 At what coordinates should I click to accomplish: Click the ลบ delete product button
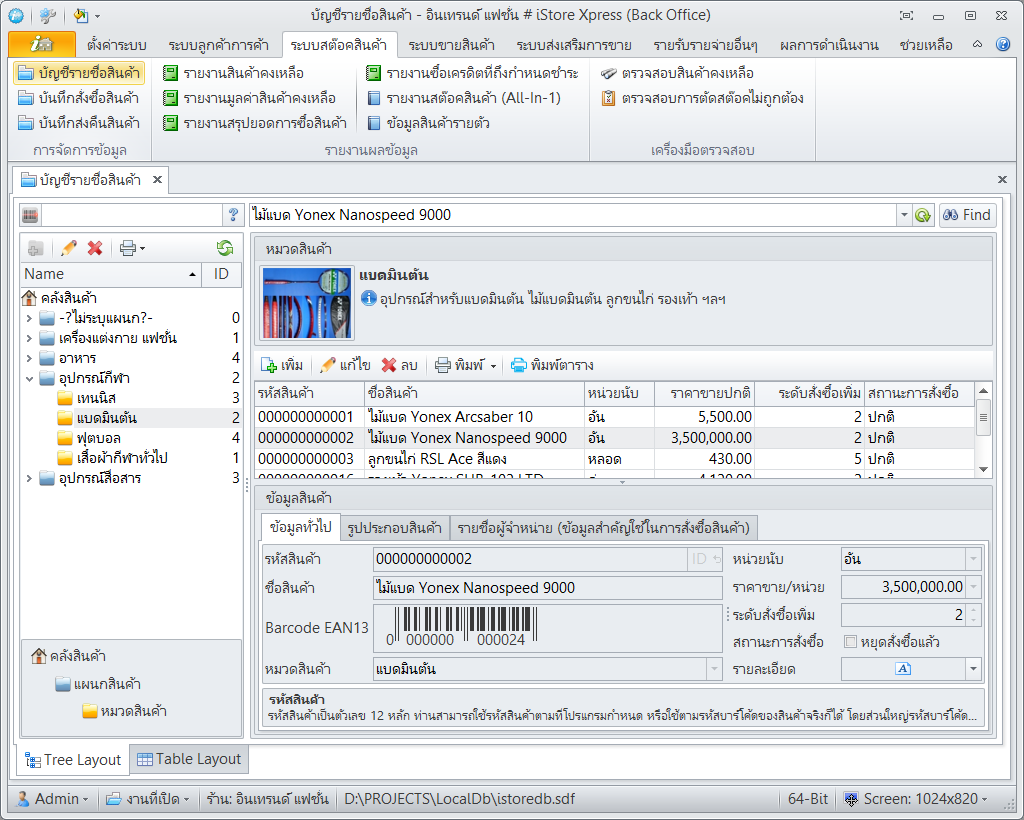pyautogui.click(x=400, y=366)
